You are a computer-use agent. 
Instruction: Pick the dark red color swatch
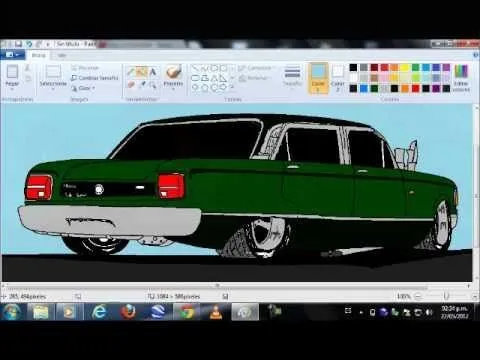tap(374, 68)
